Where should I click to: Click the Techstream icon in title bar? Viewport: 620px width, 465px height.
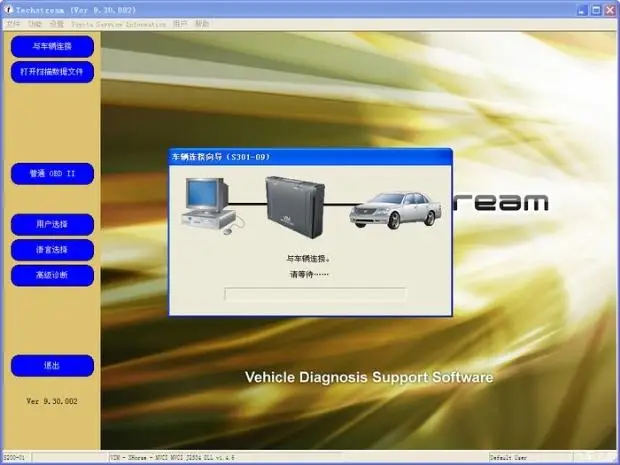[x=8, y=9]
